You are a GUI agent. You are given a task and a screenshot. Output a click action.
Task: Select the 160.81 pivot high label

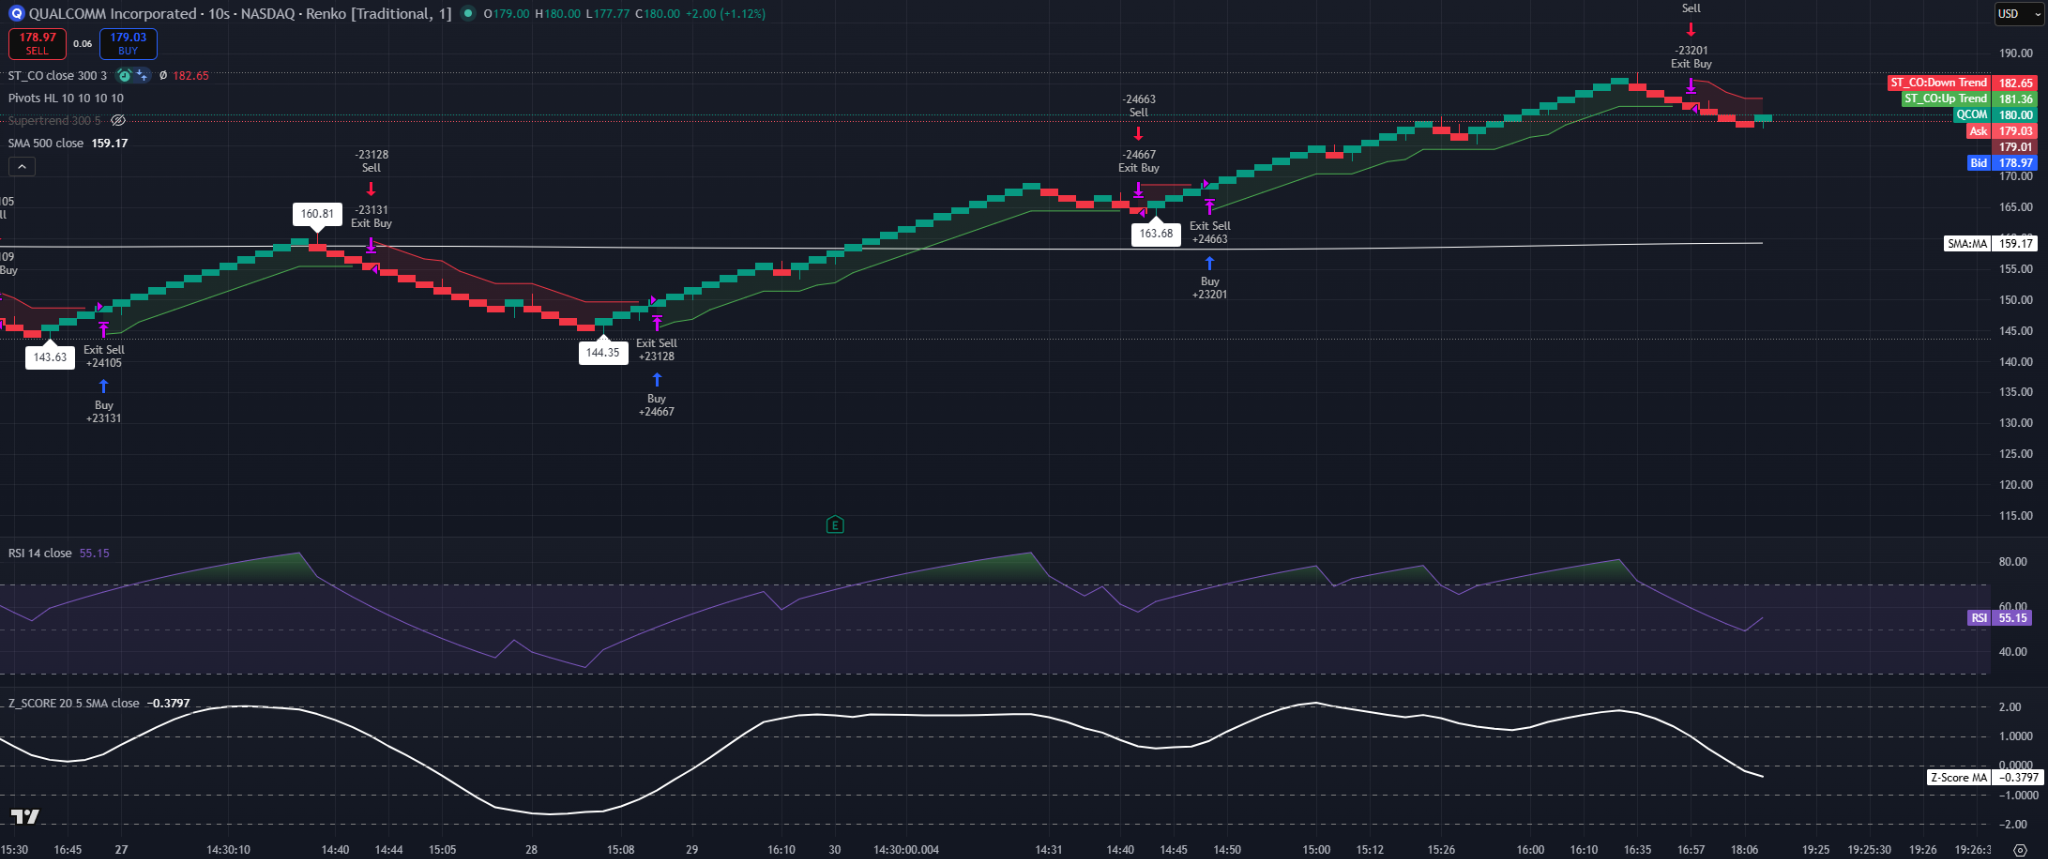(317, 214)
